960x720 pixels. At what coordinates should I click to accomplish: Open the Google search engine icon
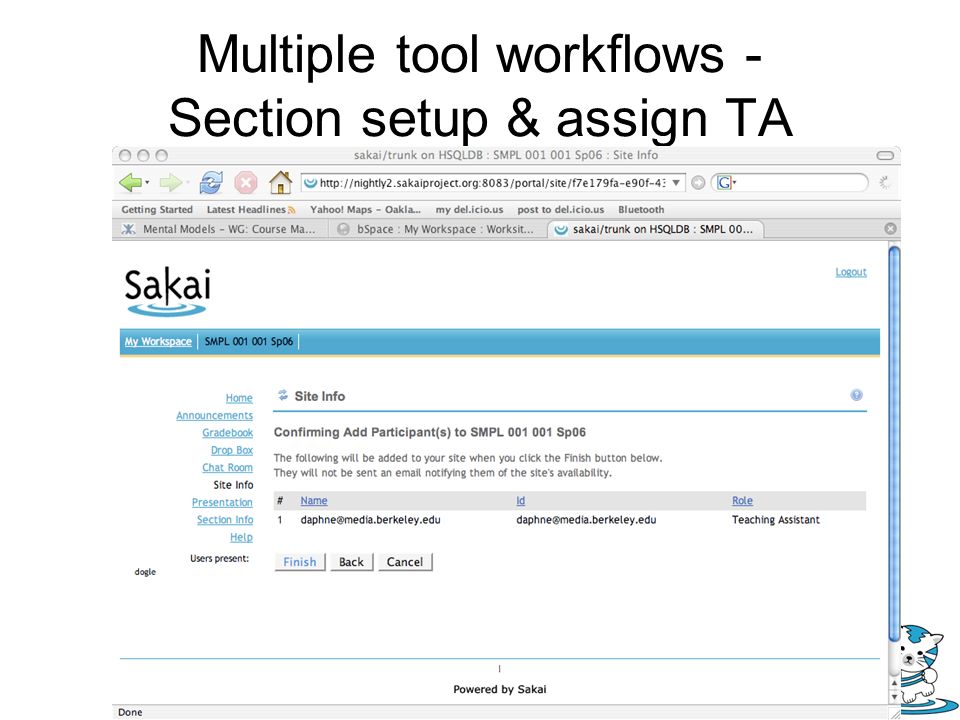coord(724,182)
